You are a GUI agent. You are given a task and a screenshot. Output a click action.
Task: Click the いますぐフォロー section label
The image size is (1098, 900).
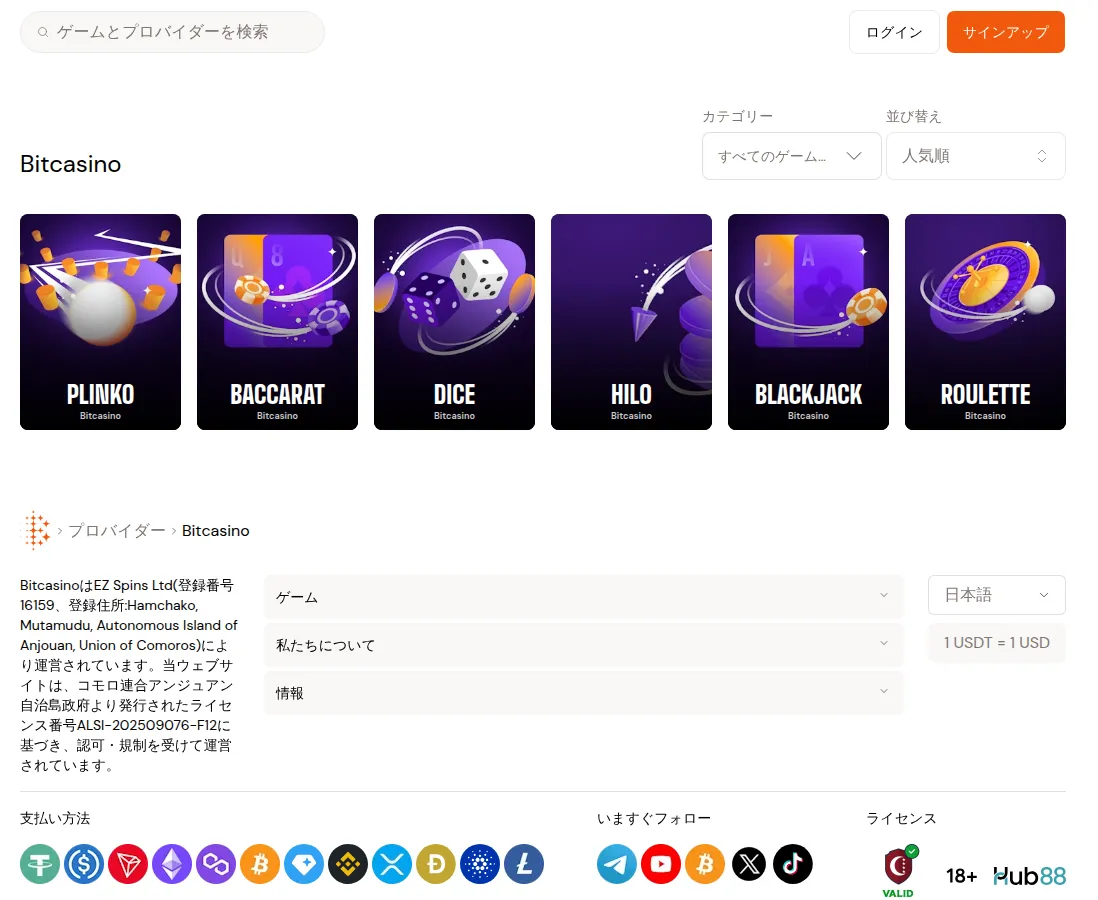tap(653, 818)
